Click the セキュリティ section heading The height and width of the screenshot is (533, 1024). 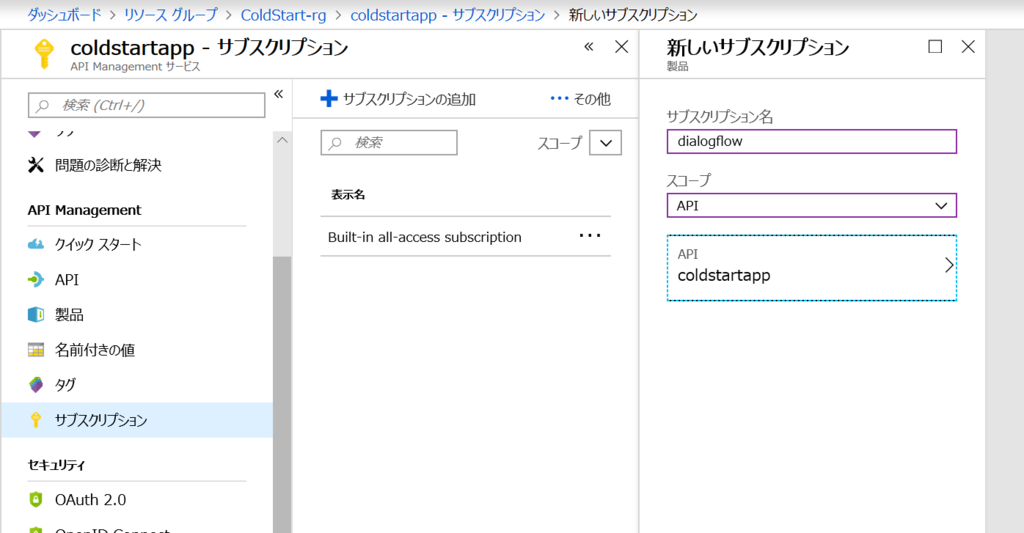point(56,465)
